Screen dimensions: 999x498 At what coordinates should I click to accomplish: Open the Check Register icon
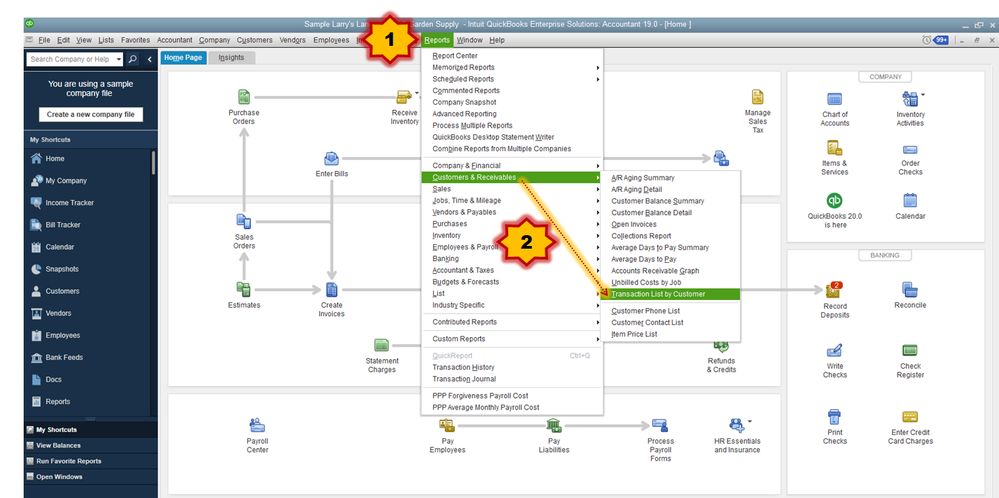[x=910, y=351]
